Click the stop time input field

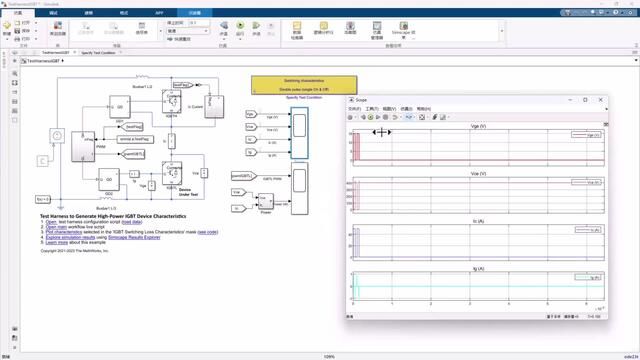point(199,23)
